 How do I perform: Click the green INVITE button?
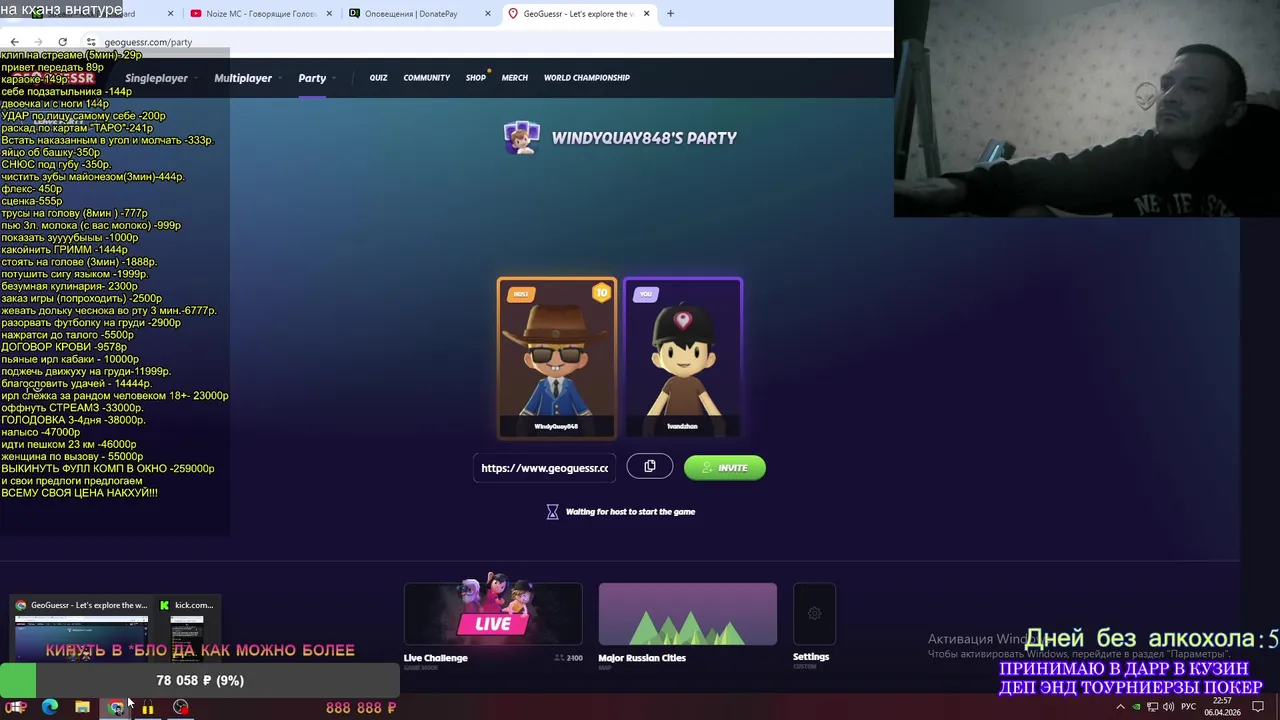(725, 468)
